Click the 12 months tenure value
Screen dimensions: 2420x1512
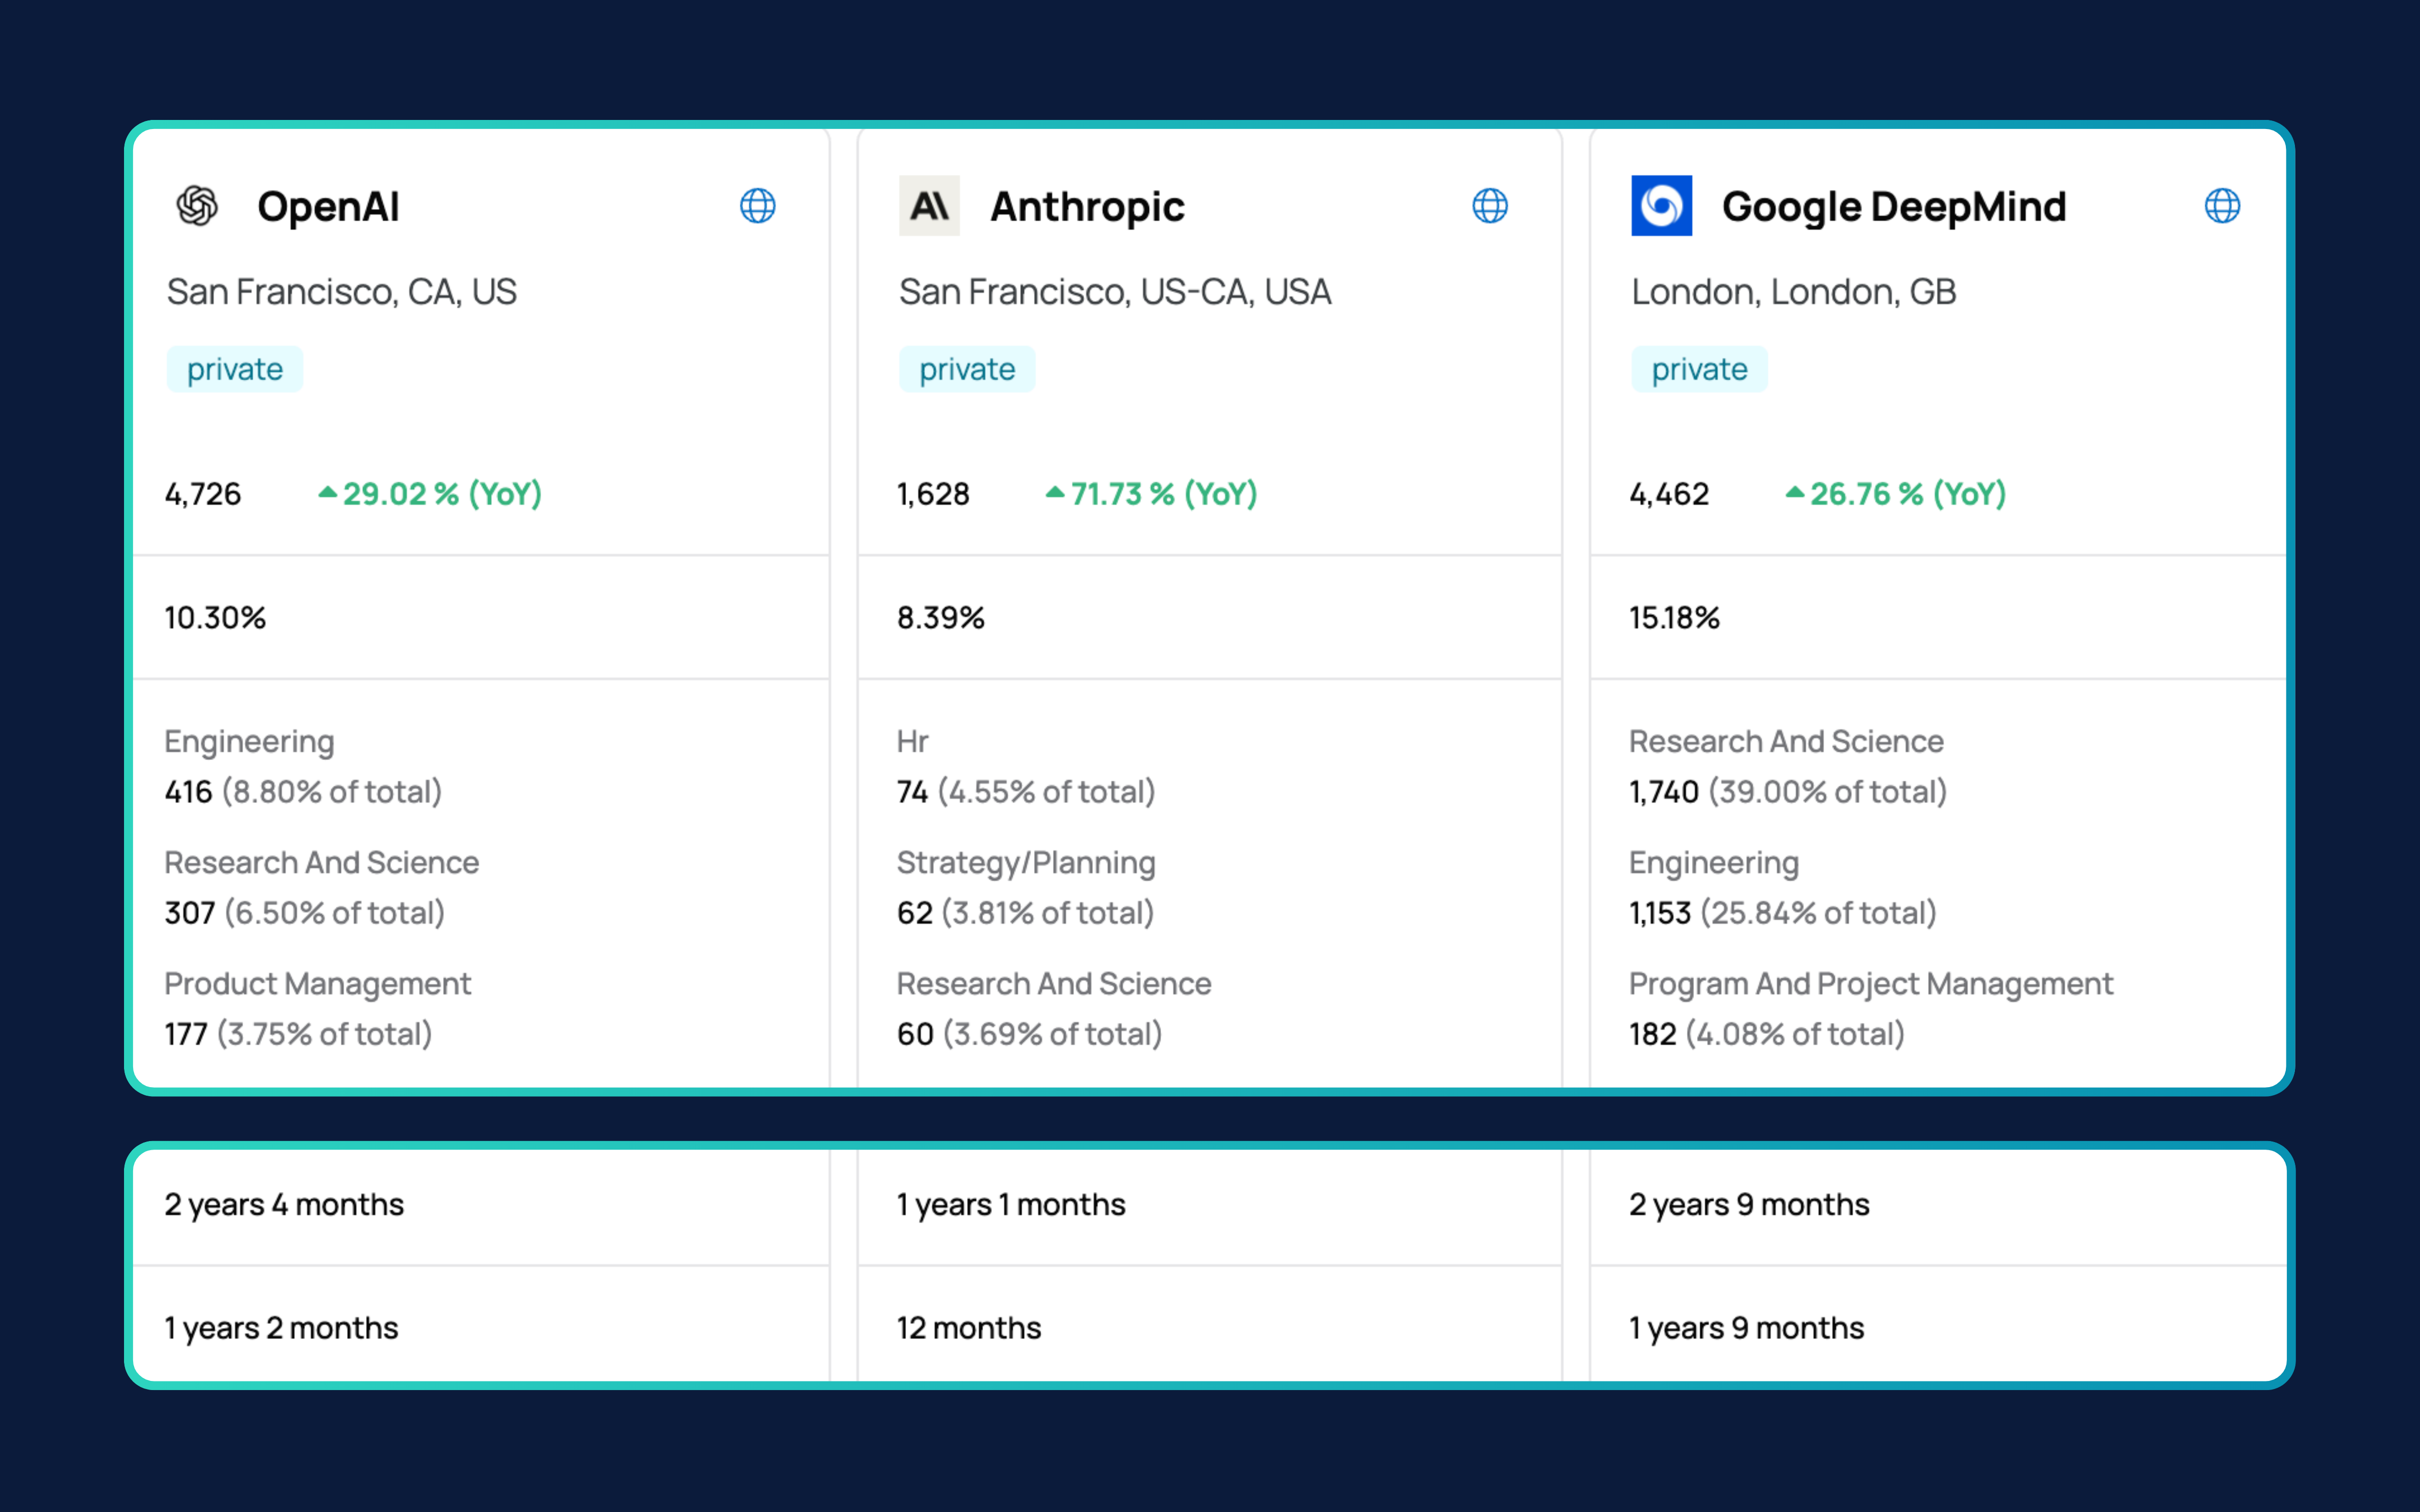[969, 1328]
